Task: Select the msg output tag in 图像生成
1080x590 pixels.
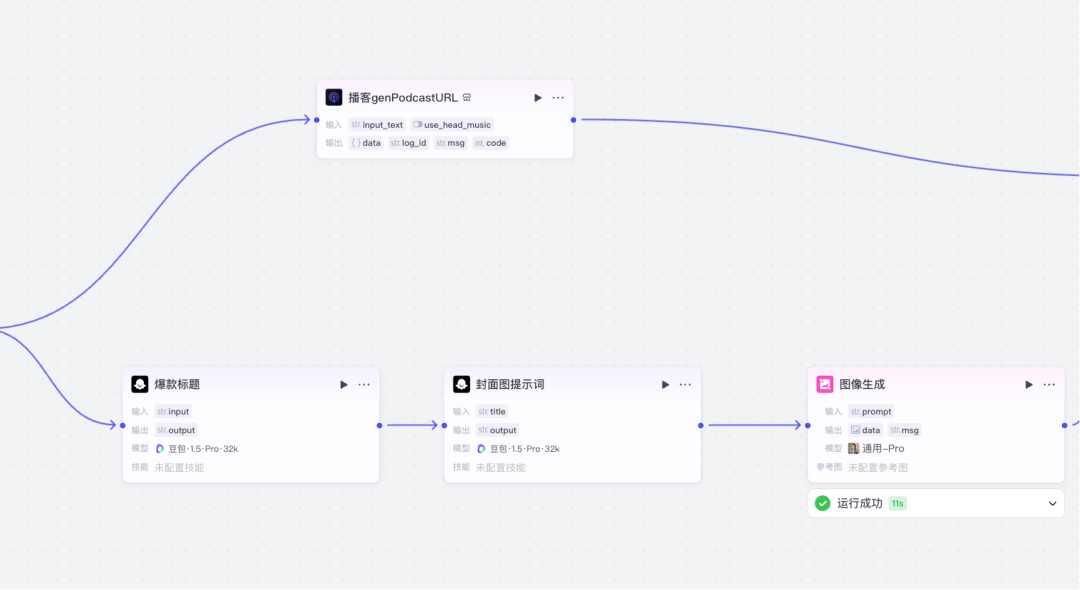Action: (x=904, y=430)
